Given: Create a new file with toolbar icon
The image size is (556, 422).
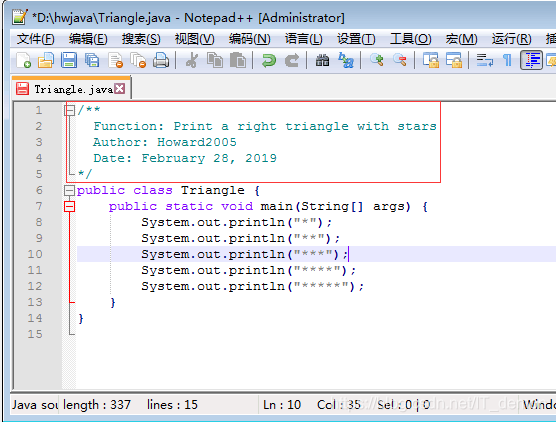Looking at the screenshot, I should click(23, 60).
